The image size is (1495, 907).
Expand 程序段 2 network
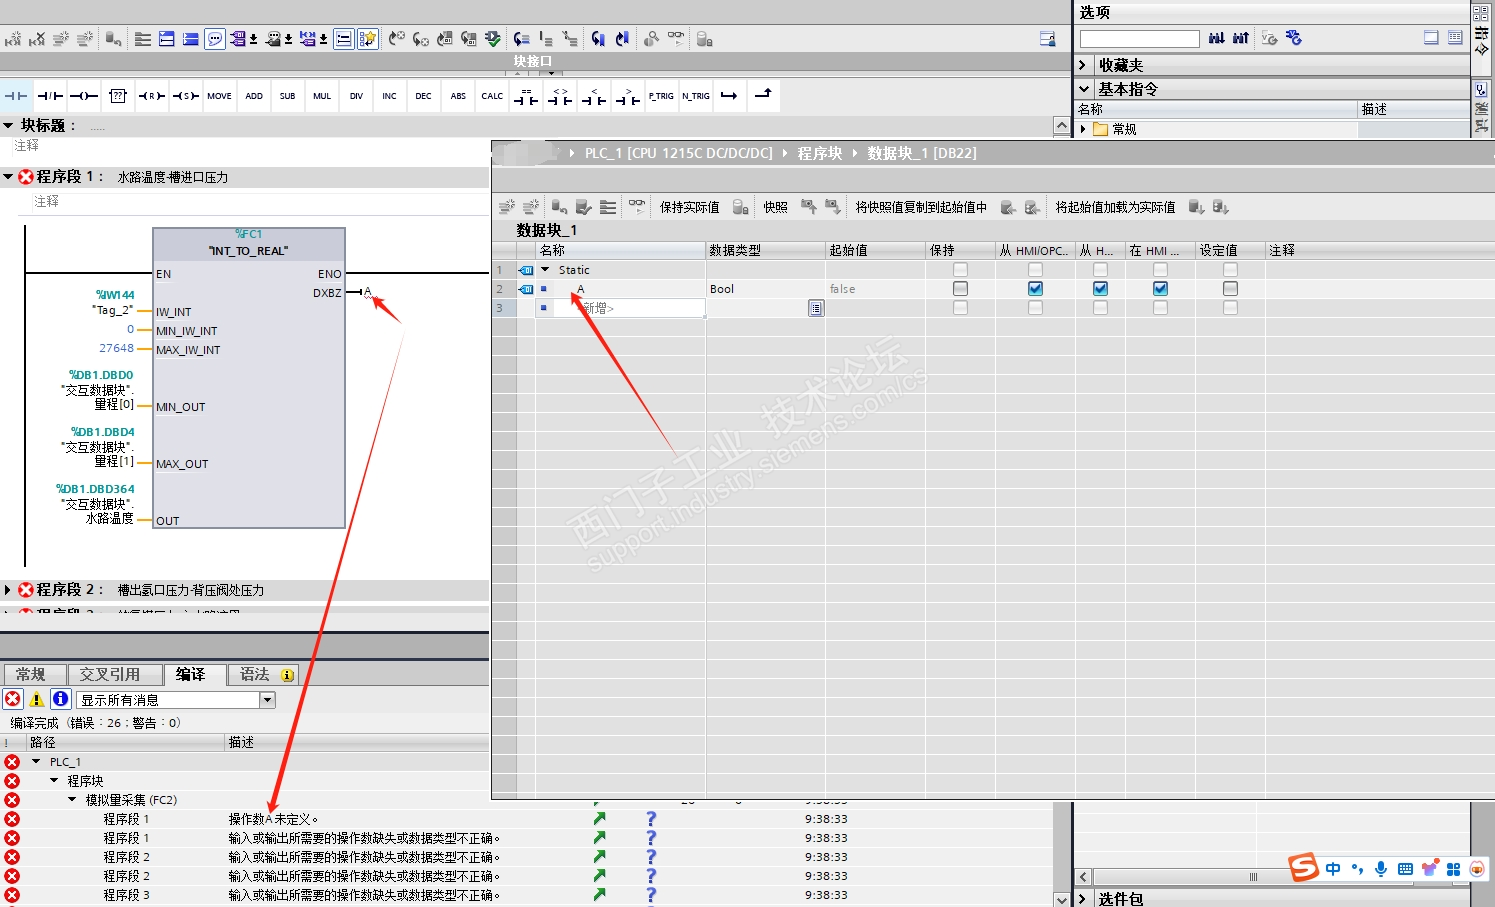click(x=8, y=590)
